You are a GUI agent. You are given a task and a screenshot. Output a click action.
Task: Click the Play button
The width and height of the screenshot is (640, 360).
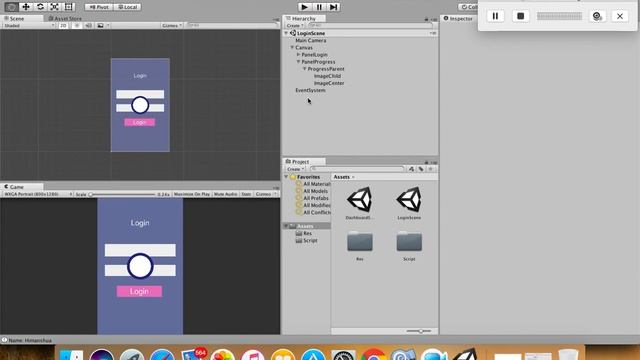tap(304, 7)
